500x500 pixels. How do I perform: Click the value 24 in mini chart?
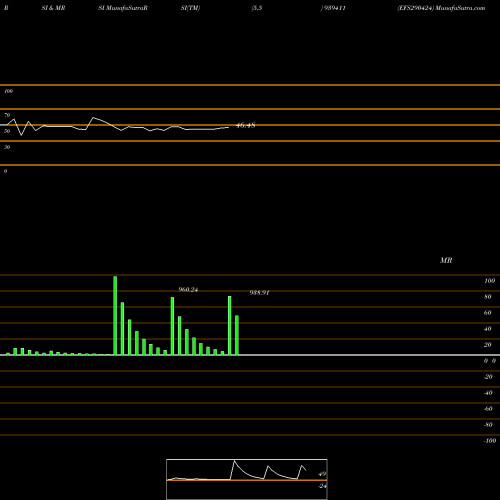point(322,486)
